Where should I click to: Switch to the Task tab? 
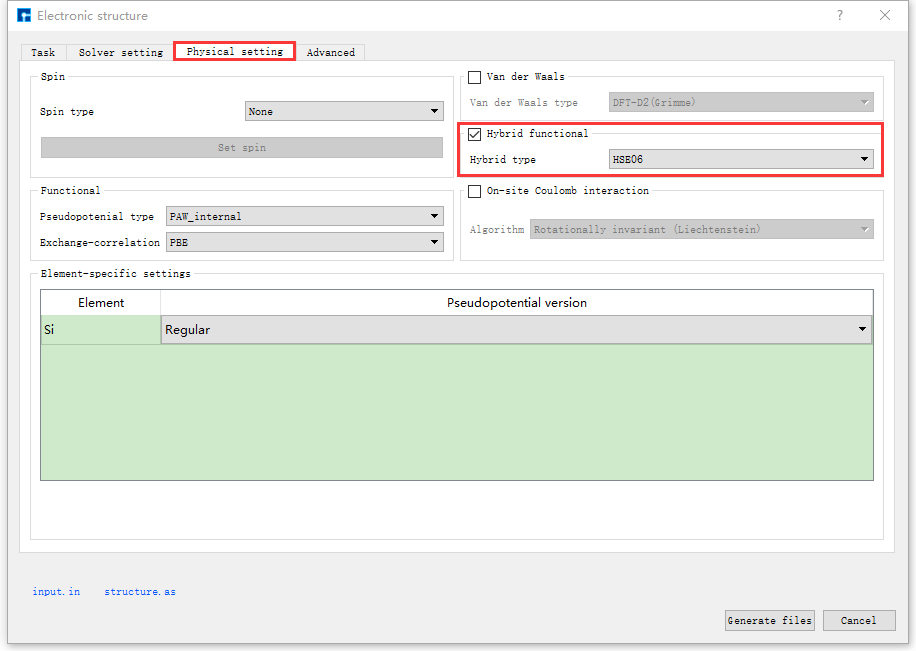pos(43,52)
